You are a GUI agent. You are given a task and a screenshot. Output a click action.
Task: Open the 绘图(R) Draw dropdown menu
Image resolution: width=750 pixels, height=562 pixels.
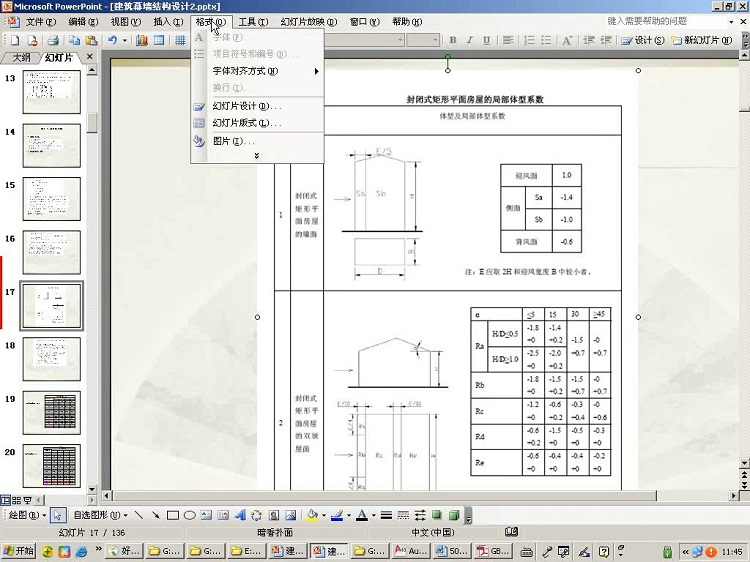point(27,515)
